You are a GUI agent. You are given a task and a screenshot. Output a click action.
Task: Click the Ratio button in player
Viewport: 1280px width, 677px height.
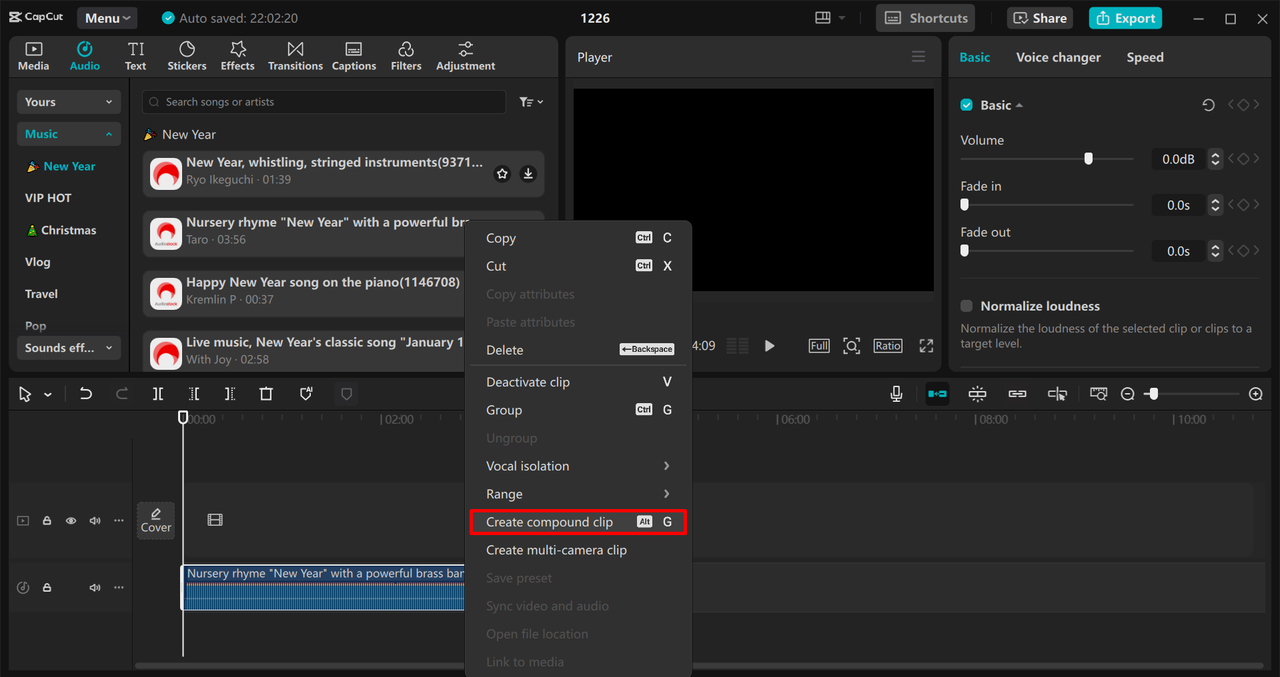888,346
